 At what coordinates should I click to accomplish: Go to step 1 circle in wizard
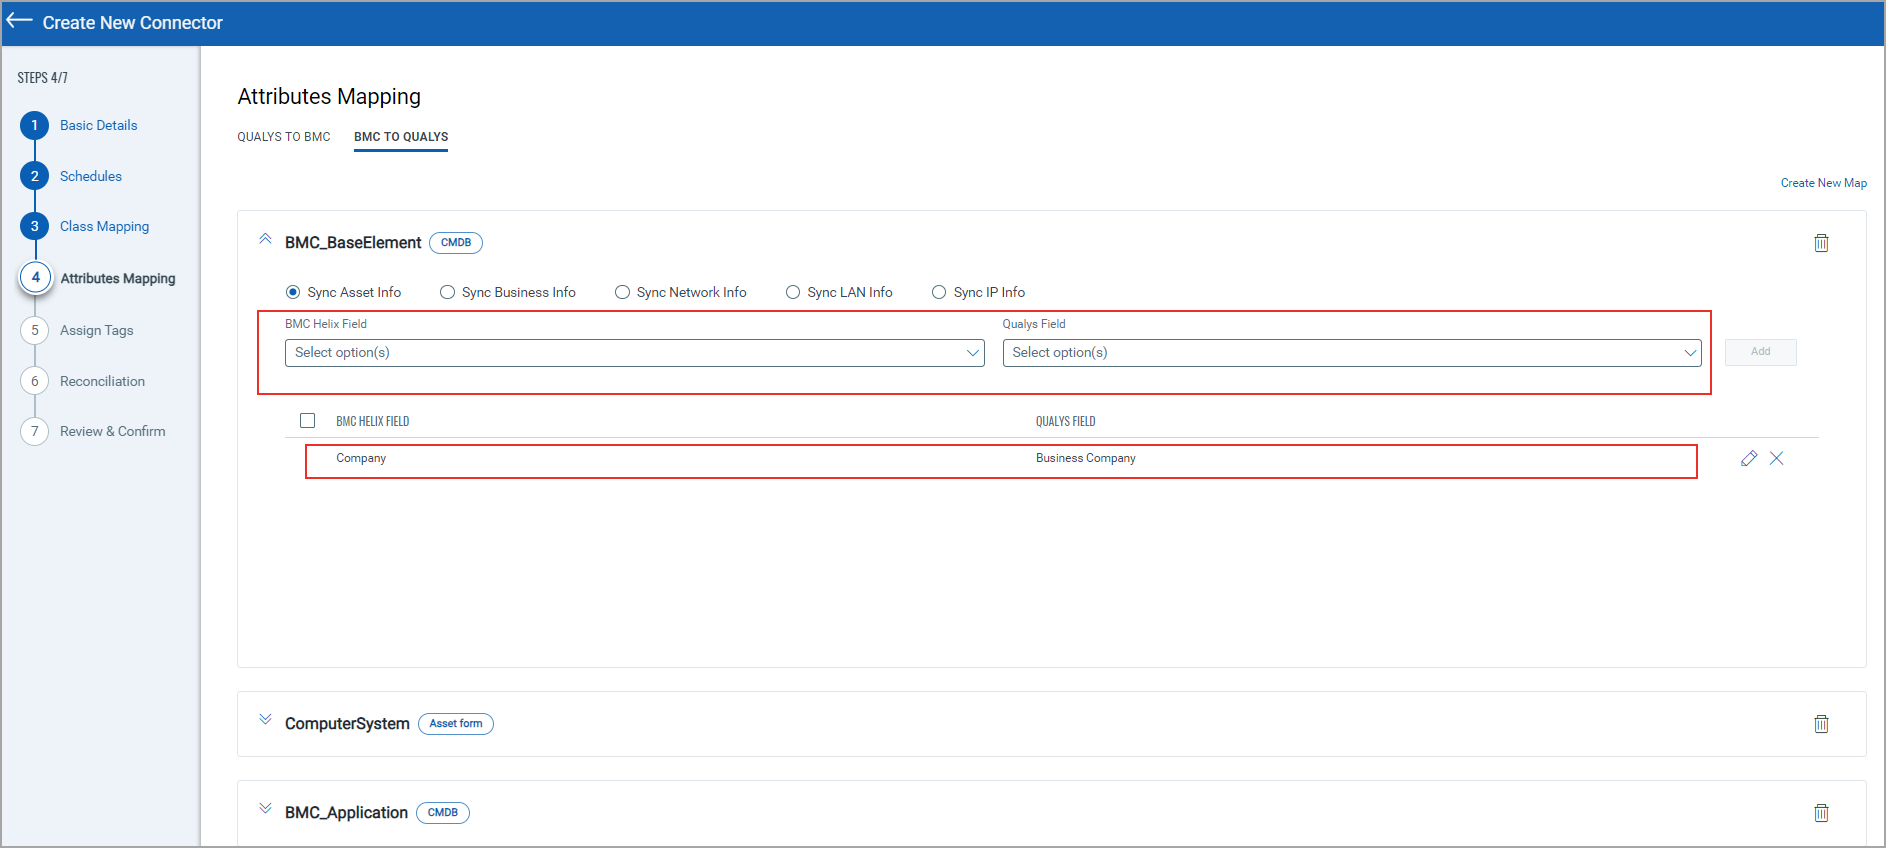tap(35, 125)
